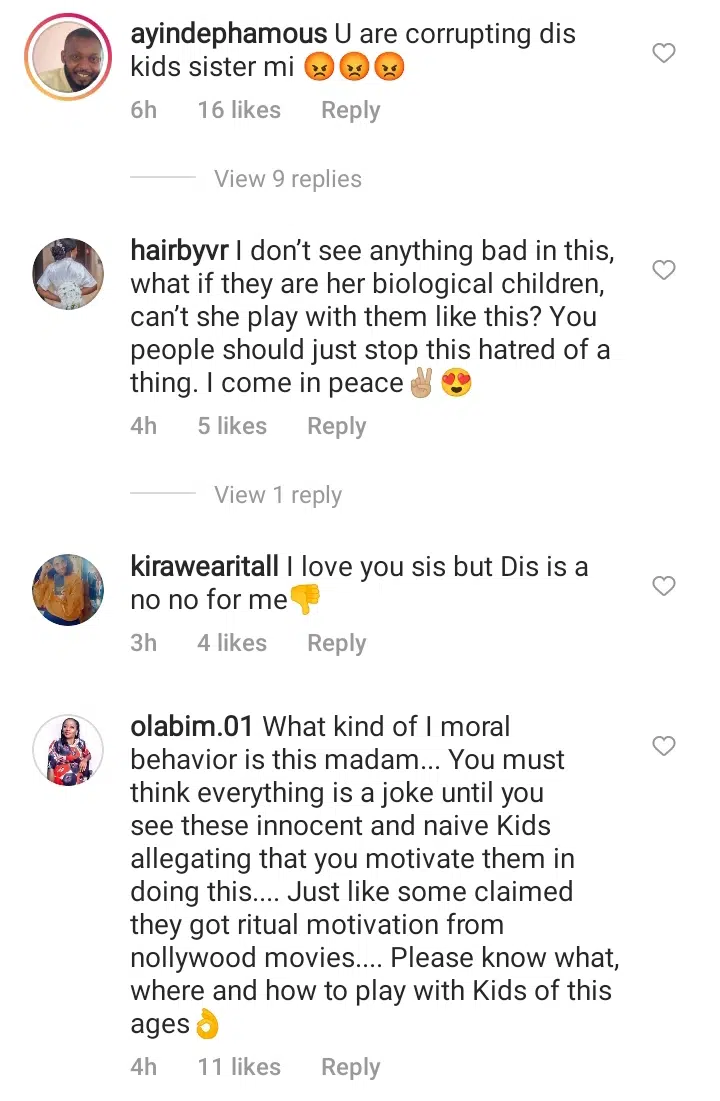Viewport: 720px width, 1101px height.
Task: Open the hairbyvr username link
Action: click(x=179, y=251)
